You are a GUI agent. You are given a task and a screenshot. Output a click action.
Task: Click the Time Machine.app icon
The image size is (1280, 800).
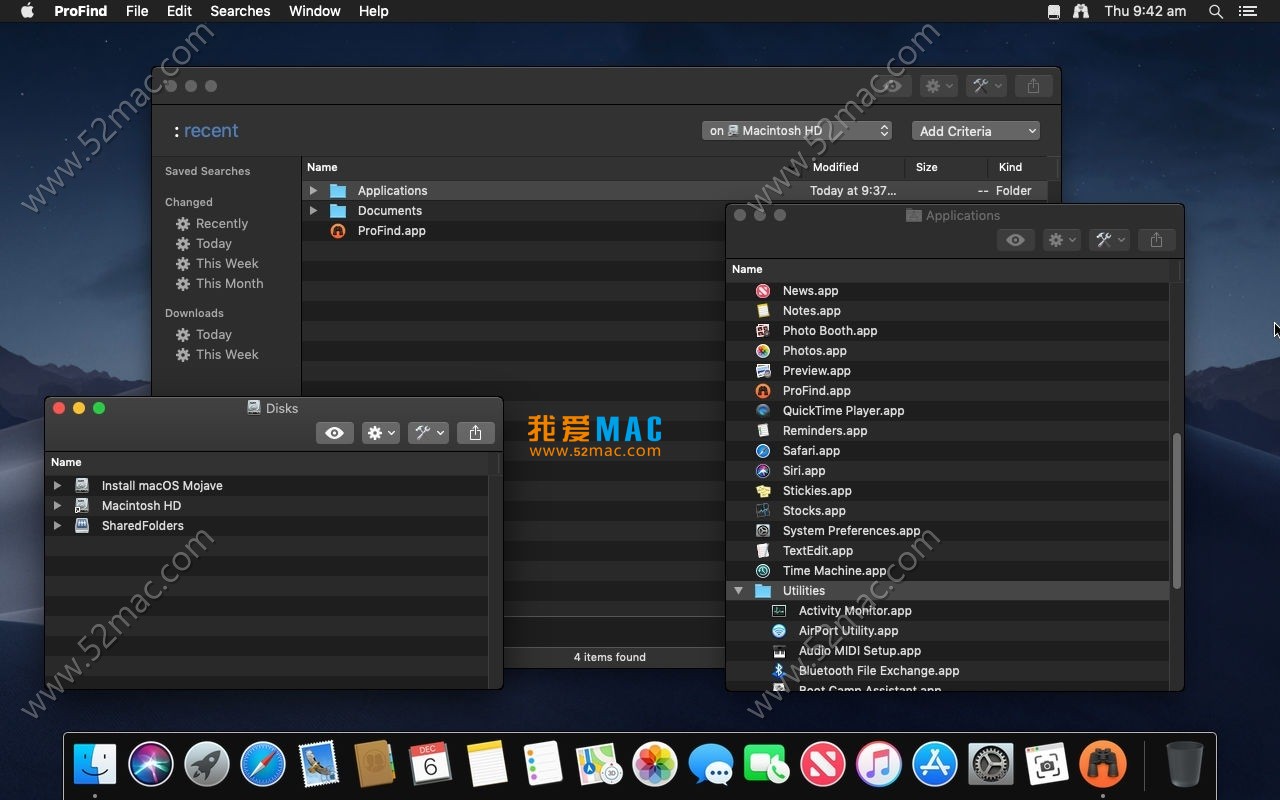(763, 570)
